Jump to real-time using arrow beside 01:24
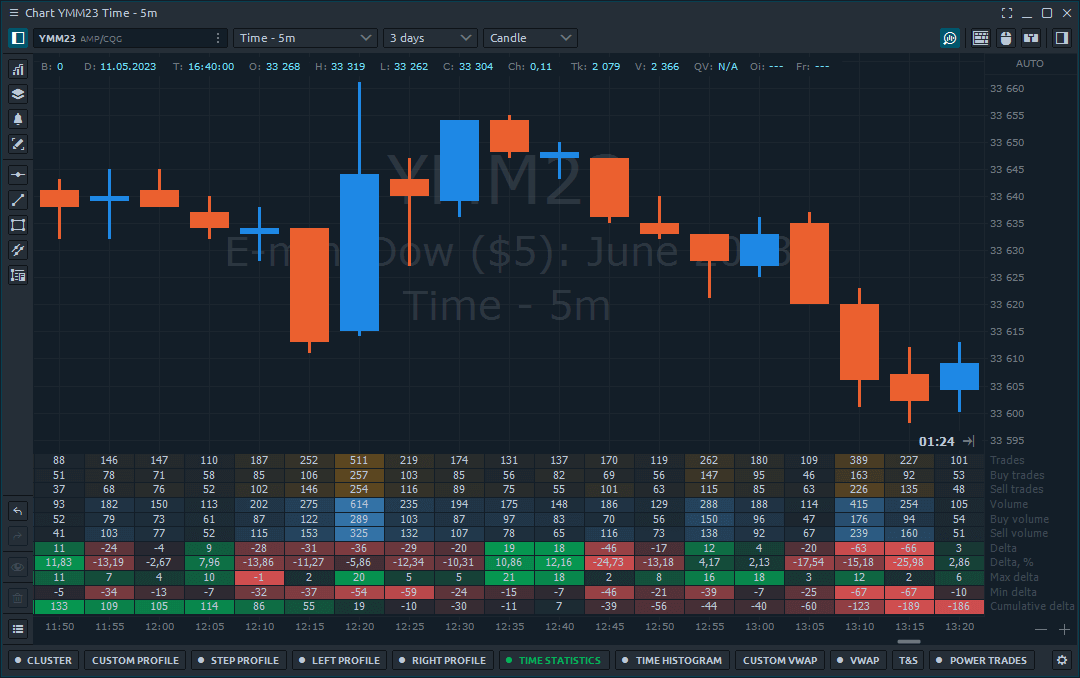Image resolution: width=1080 pixels, height=678 pixels. coord(966,440)
